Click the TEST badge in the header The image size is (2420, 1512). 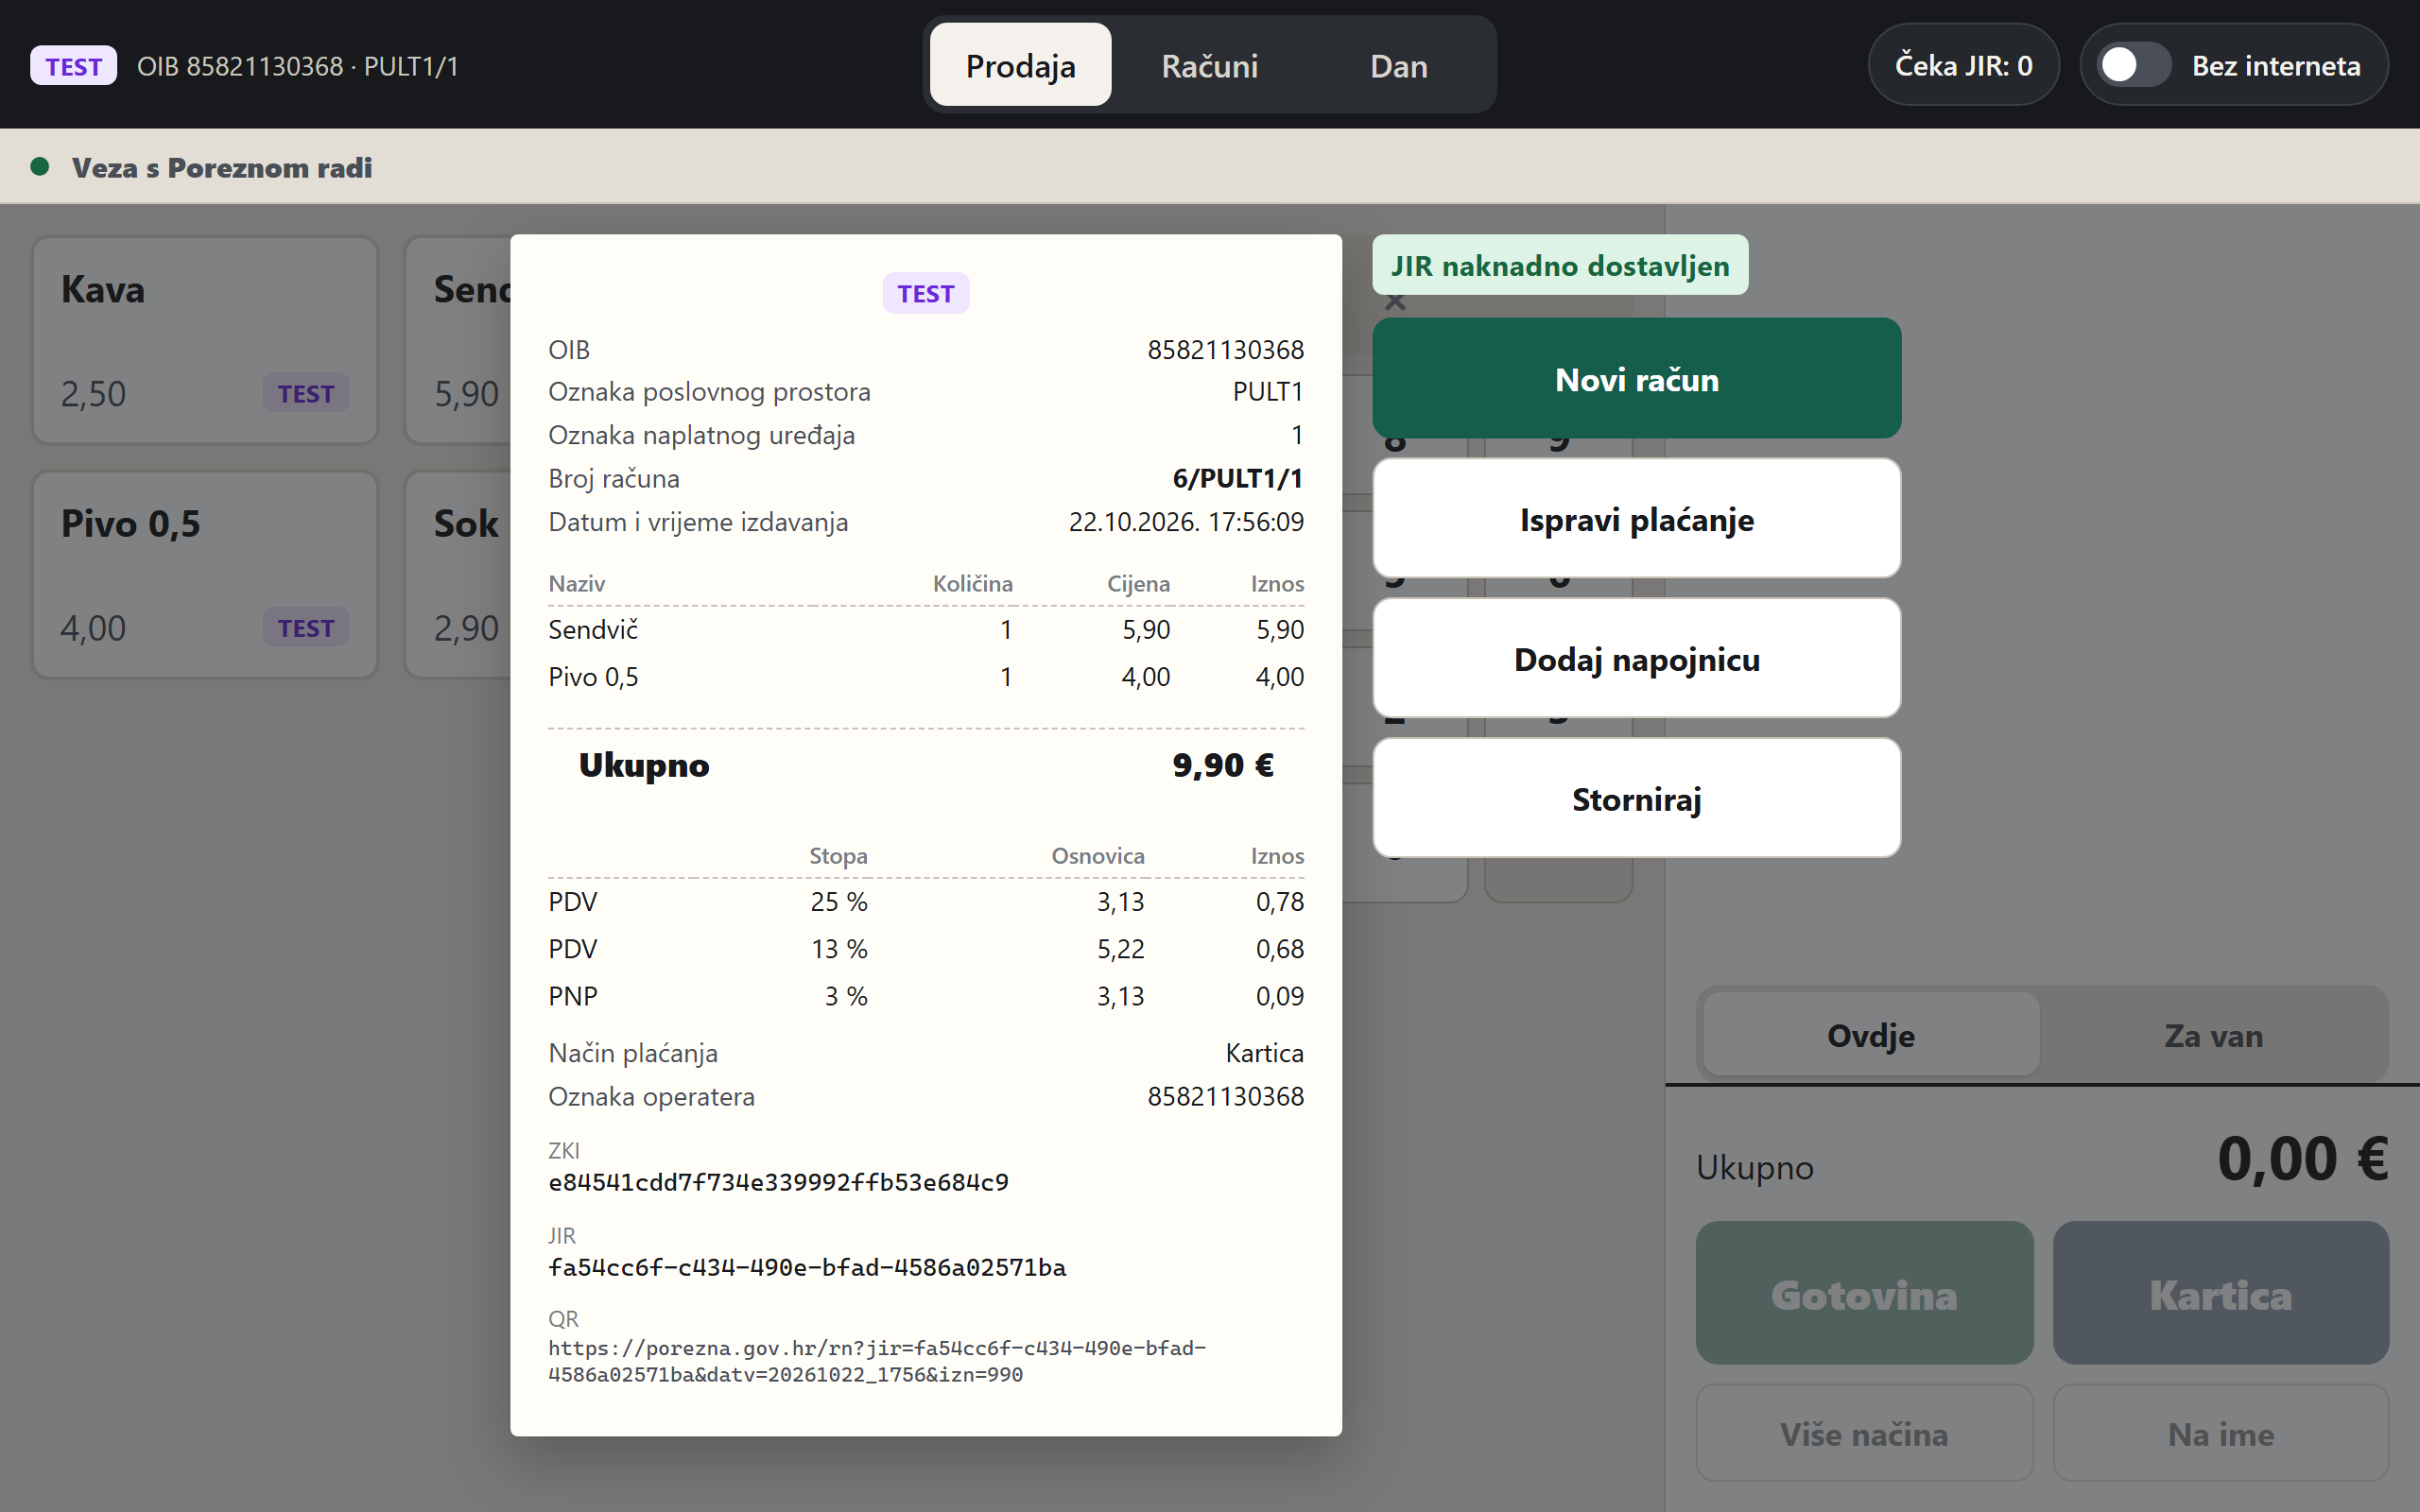tap(73, 66)
